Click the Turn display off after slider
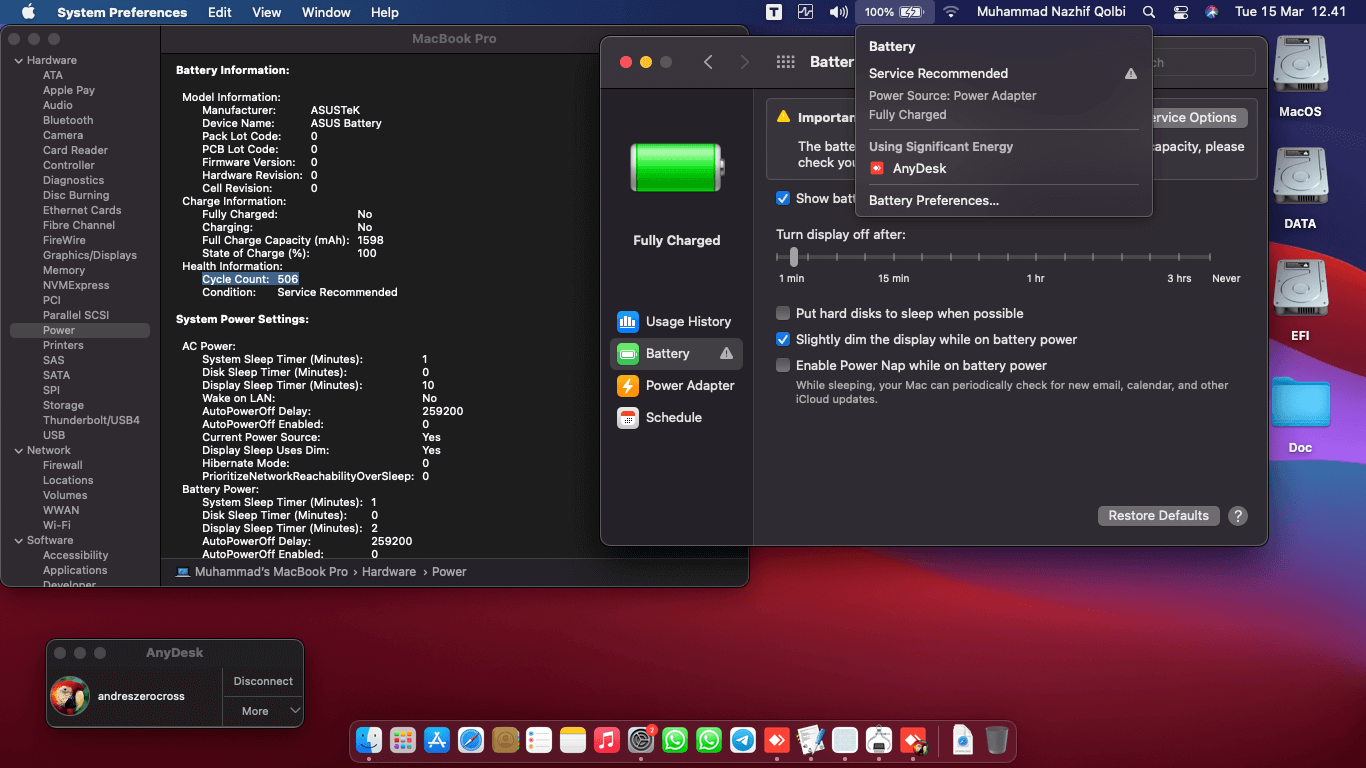Viewport: 1366px width, 768px height. click(794, 257)
